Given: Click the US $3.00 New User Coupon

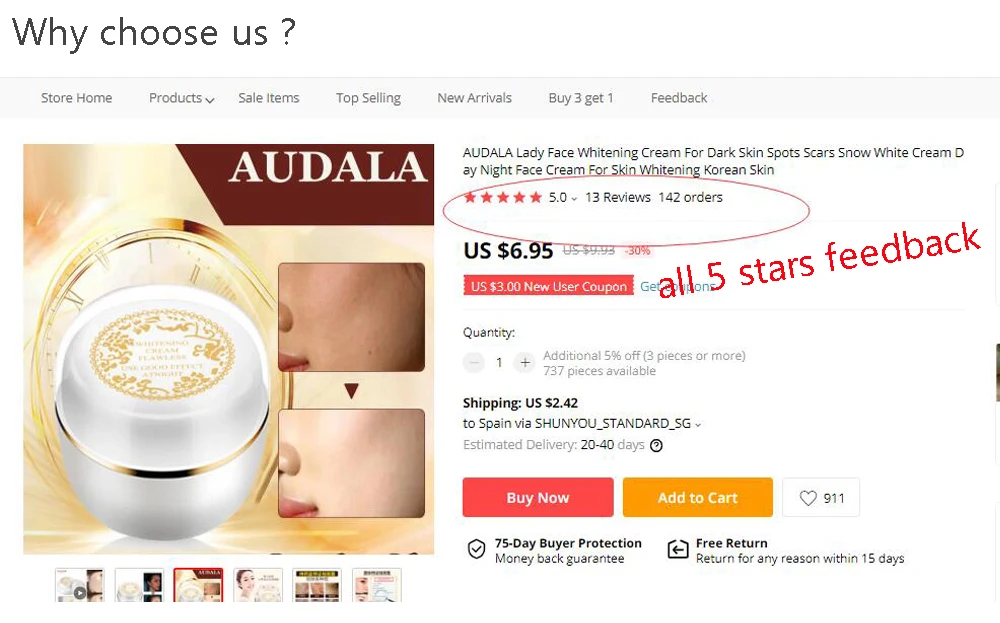Looking at the screenshot, I should tap(548, 286).
